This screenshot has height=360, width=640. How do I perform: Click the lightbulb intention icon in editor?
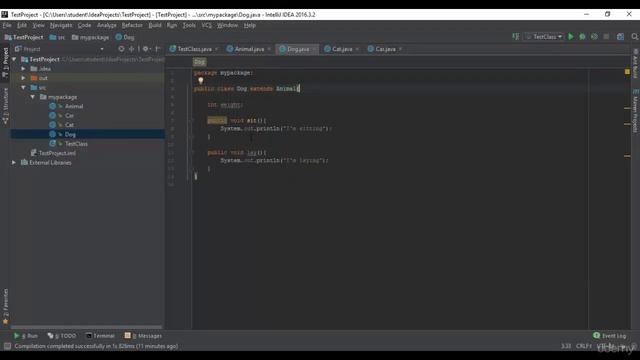click(201, 80)
